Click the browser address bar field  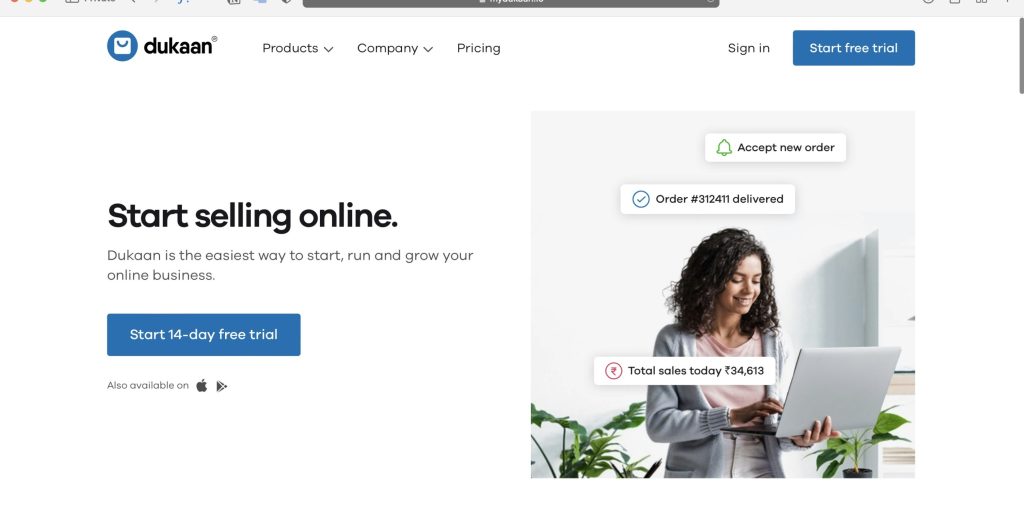[511, 2]
